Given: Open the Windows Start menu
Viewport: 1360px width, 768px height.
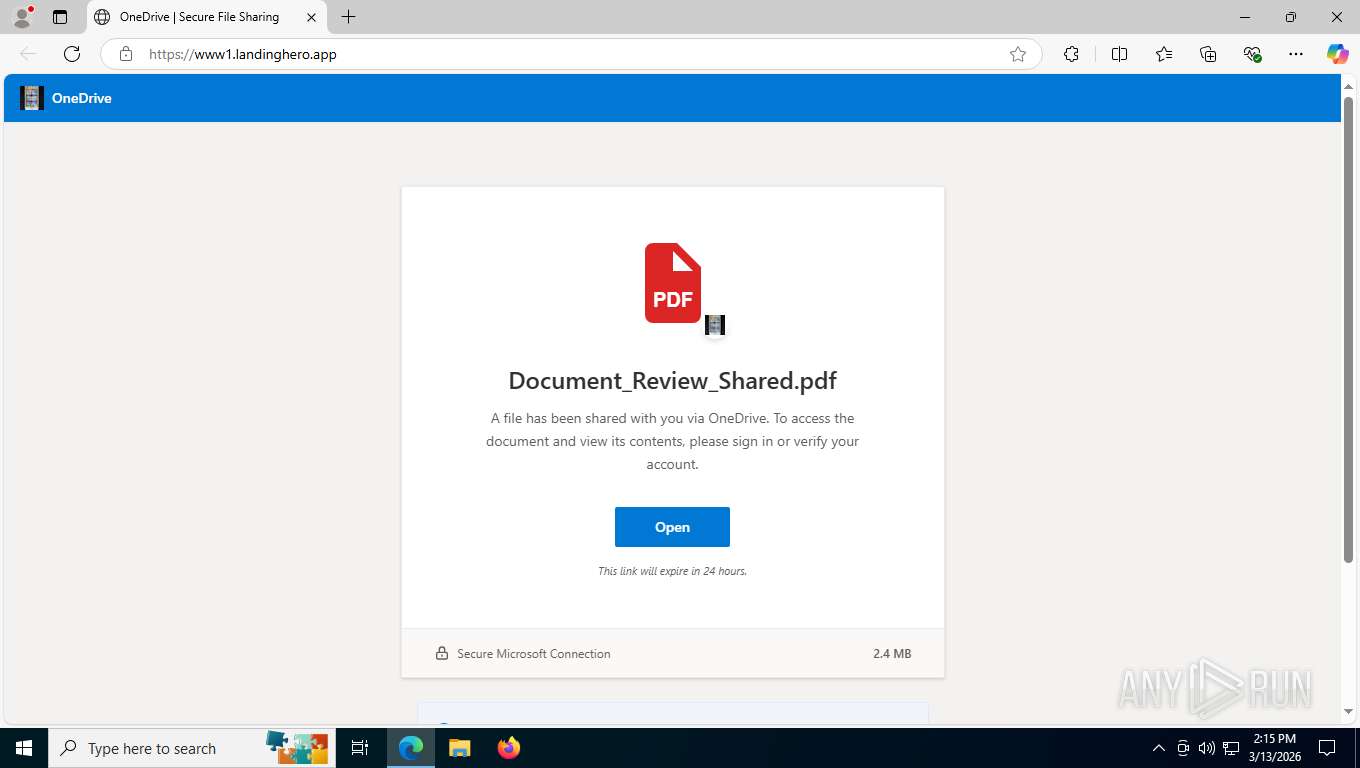Looking at the screenshot, I should (24, 748).
